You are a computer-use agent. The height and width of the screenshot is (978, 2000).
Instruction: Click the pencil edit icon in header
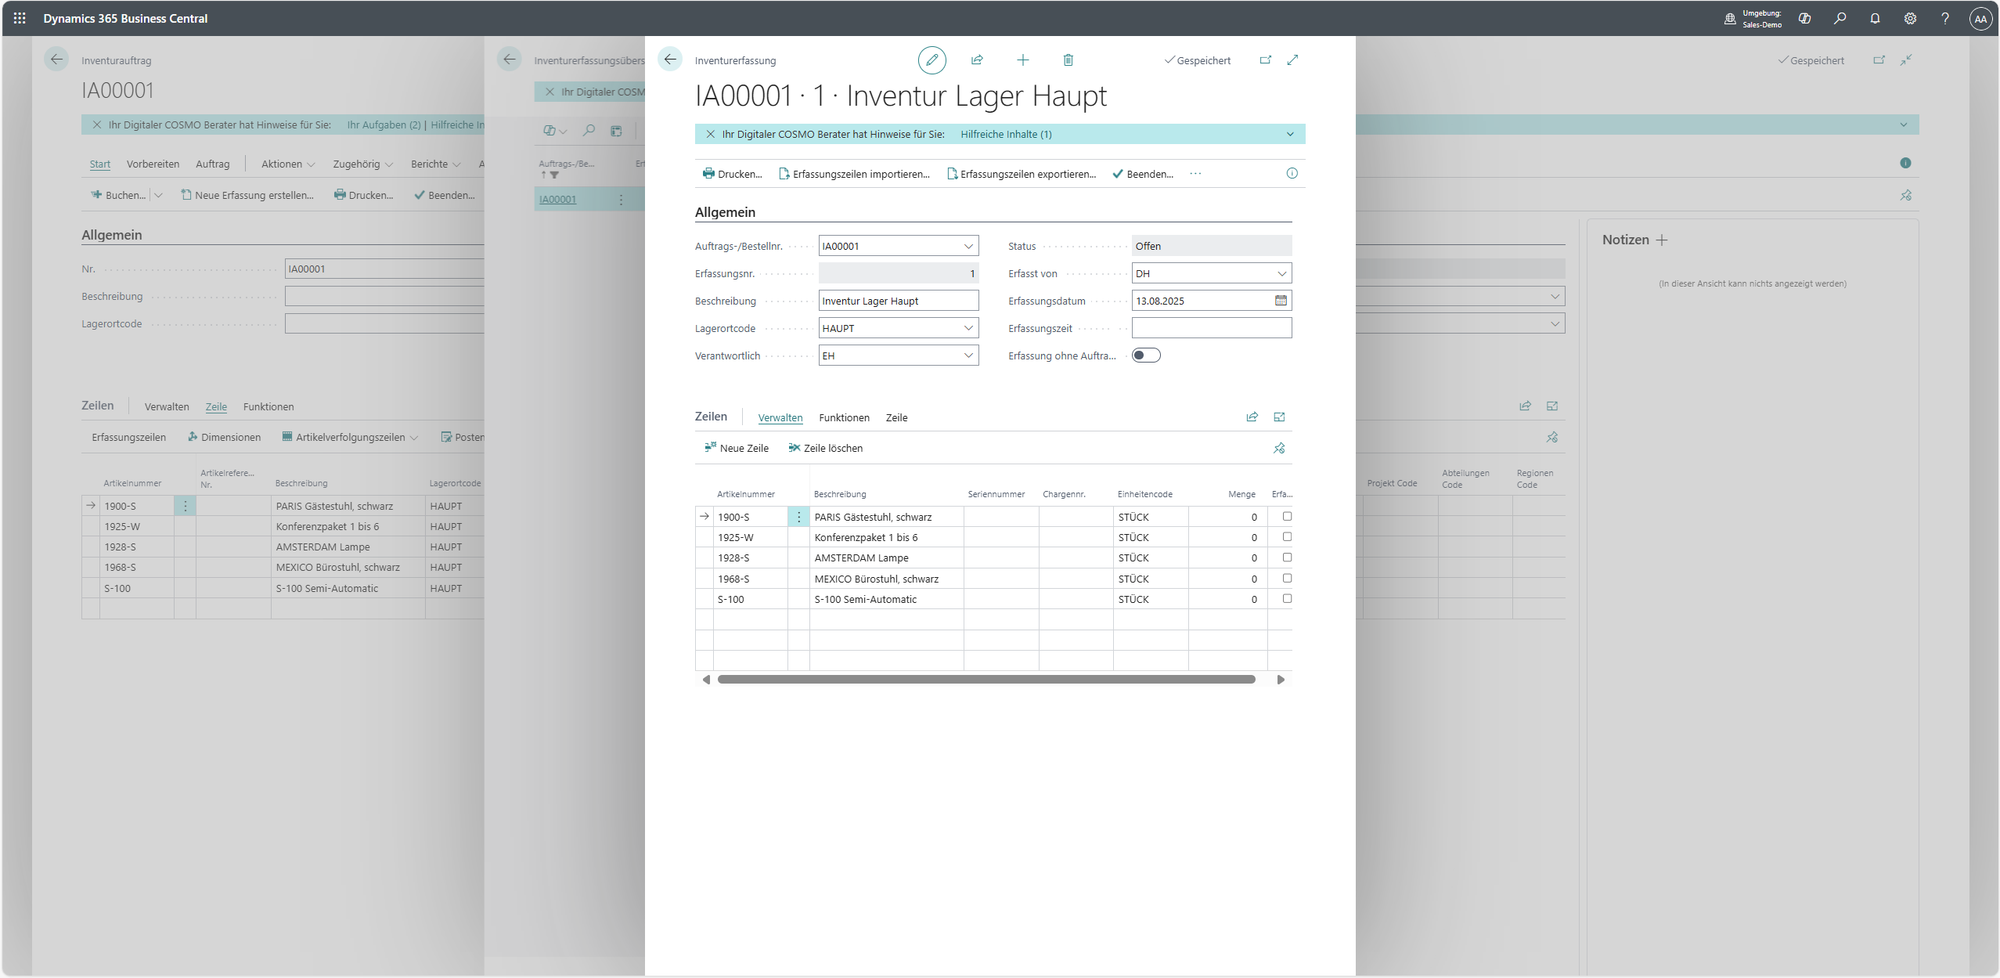click(x=931, y=60)
